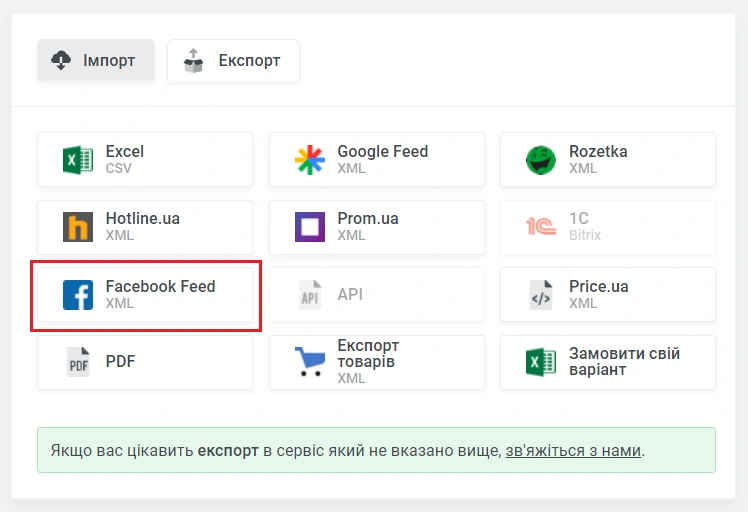Viewport: 748px width, 512px height.
Task: Select Rozetka XML option
Action: pos(607,160)
